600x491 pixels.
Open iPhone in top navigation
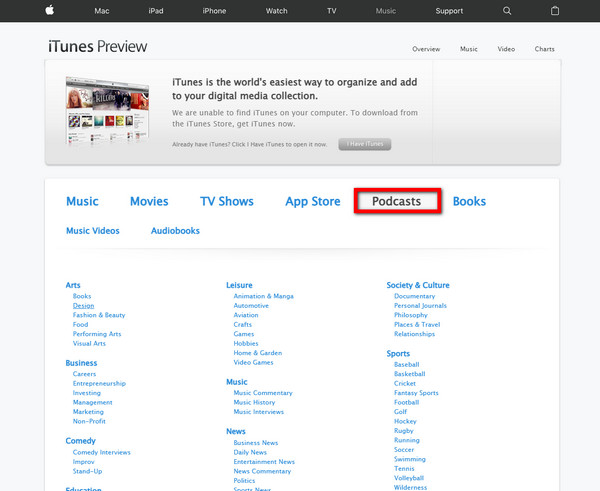(x=214, y=11)
